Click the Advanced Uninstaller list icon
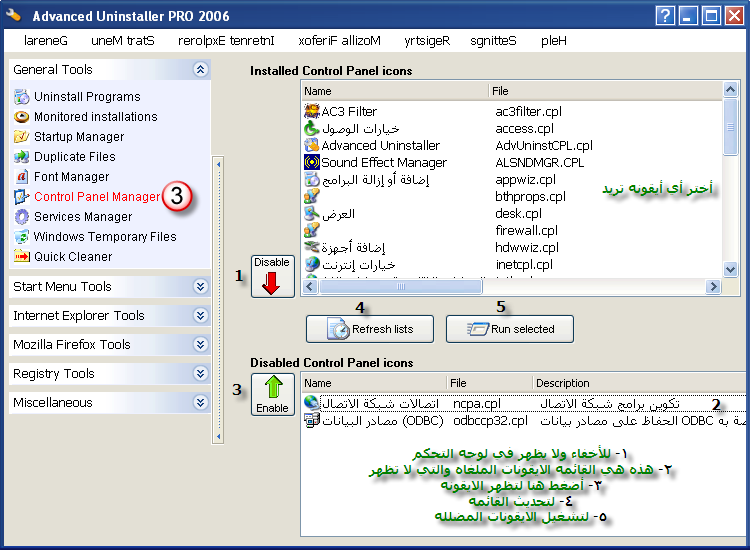Viewport: 750px width, 550px height. (x=312, y=145)
